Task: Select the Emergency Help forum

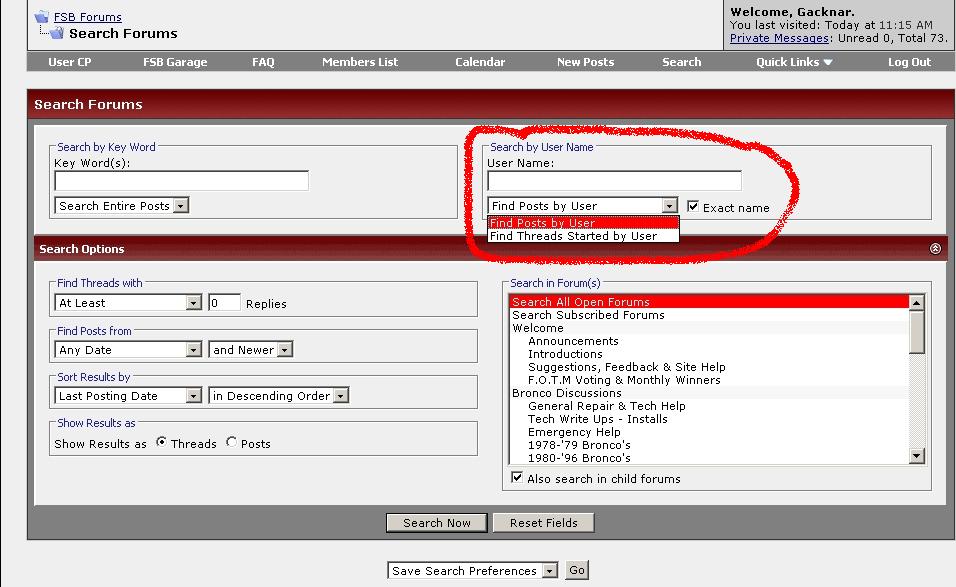Action: (709, 432)
